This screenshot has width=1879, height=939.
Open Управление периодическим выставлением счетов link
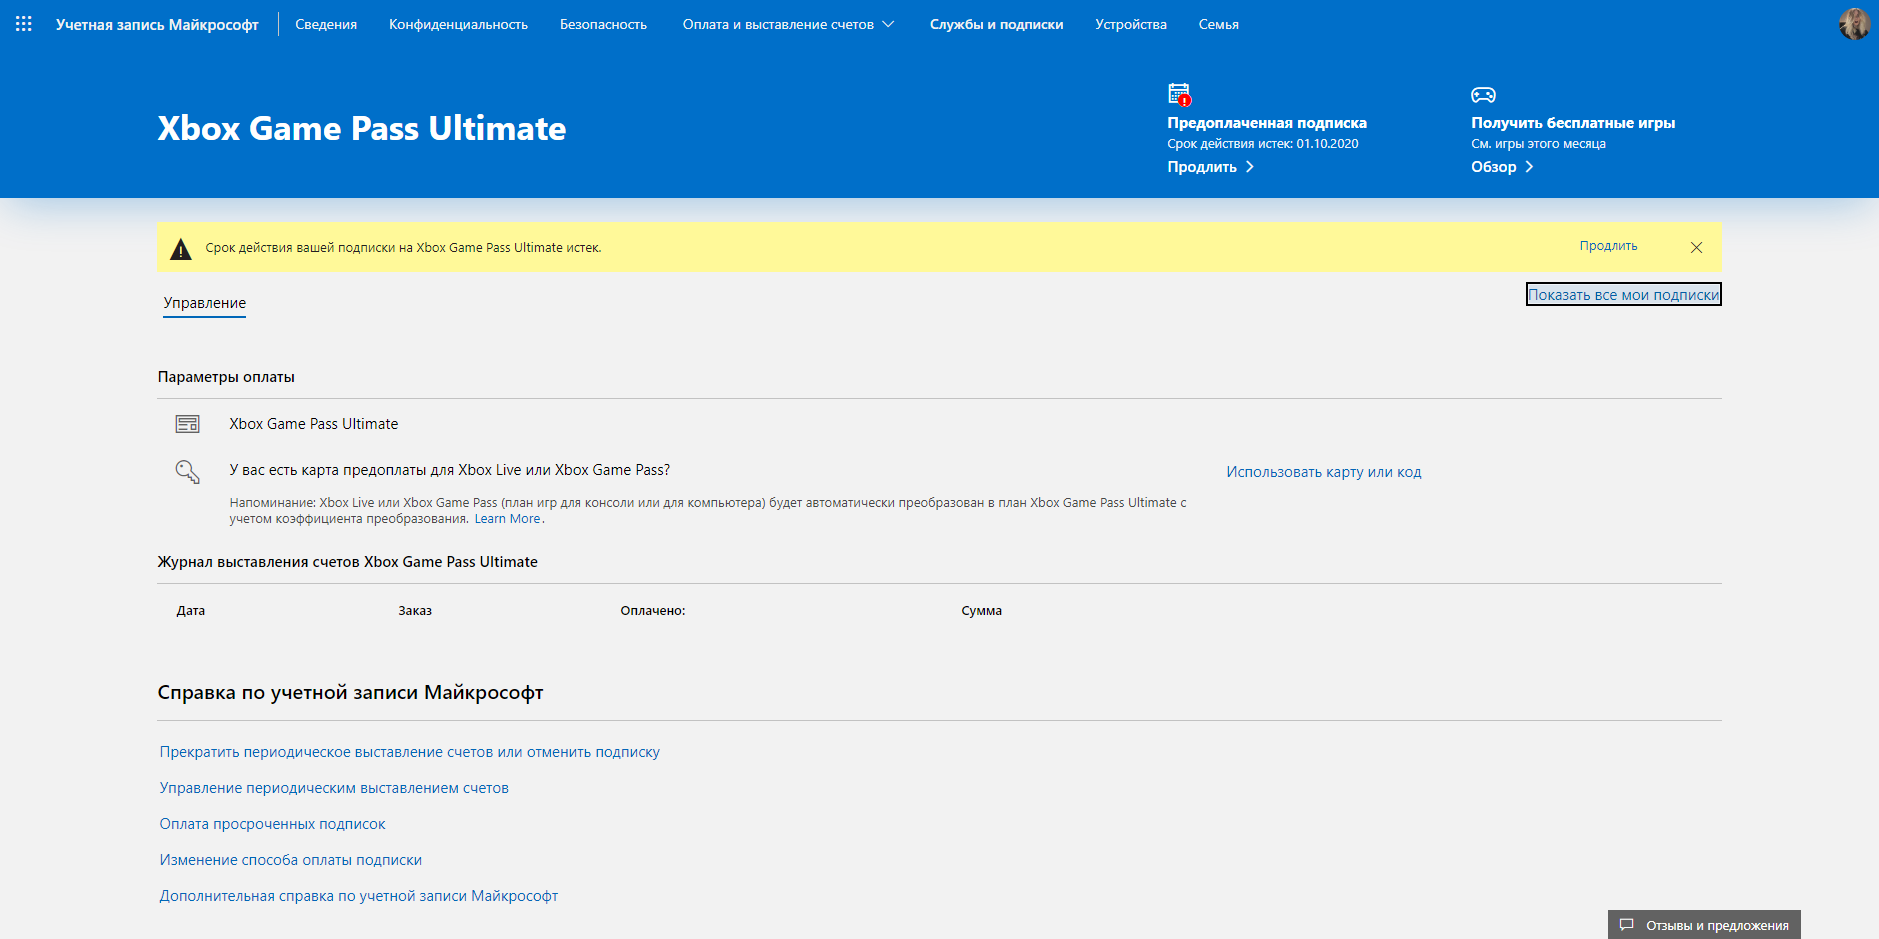(x=334, y=788)
